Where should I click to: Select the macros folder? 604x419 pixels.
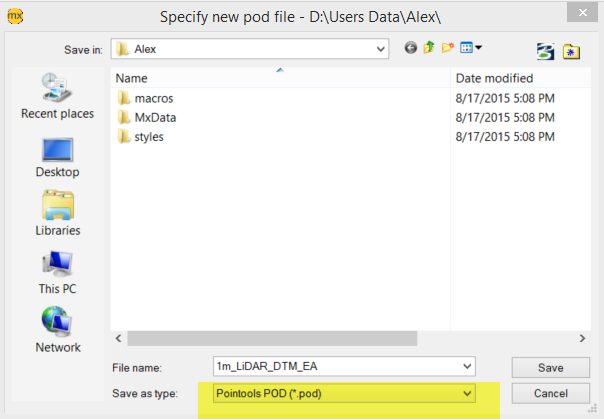154,98
